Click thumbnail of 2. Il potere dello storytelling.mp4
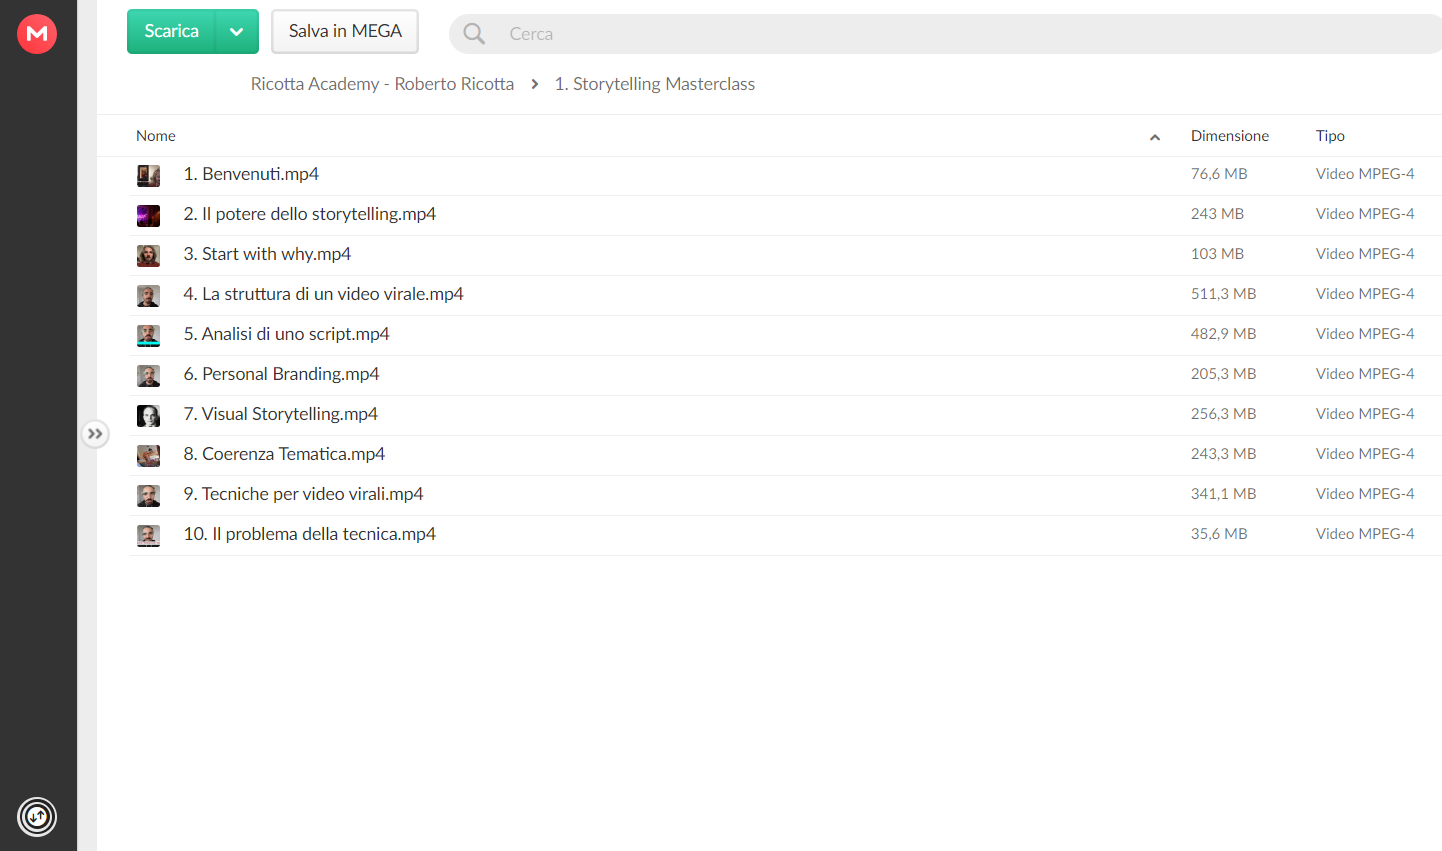Image resolution: width=1442 pixels, height=851 pixels. (x=148, y=216)
